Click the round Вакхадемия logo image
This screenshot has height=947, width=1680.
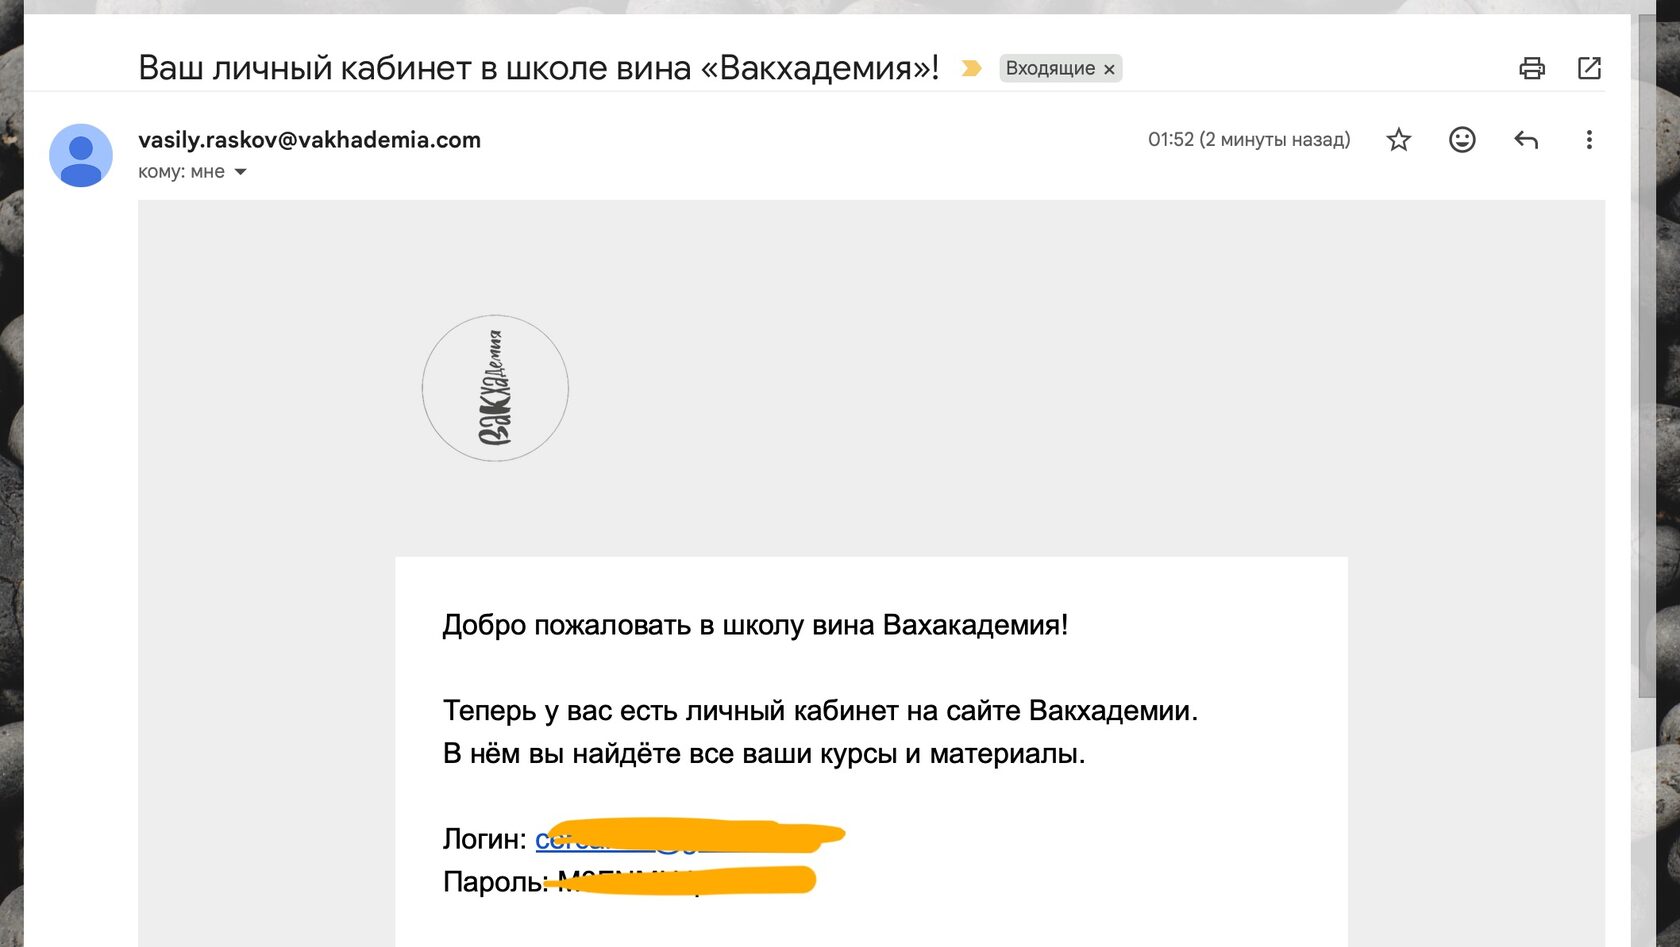pyautogui.click(x=495, y=388)
